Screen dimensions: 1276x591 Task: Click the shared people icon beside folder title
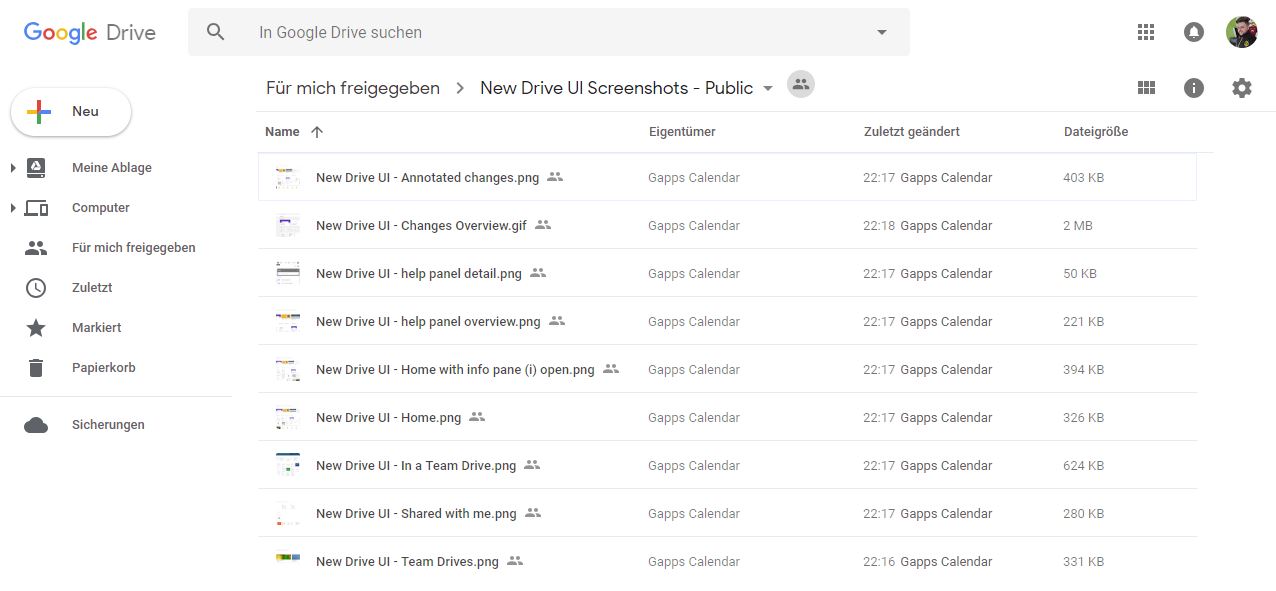click(x=800, y=85)
